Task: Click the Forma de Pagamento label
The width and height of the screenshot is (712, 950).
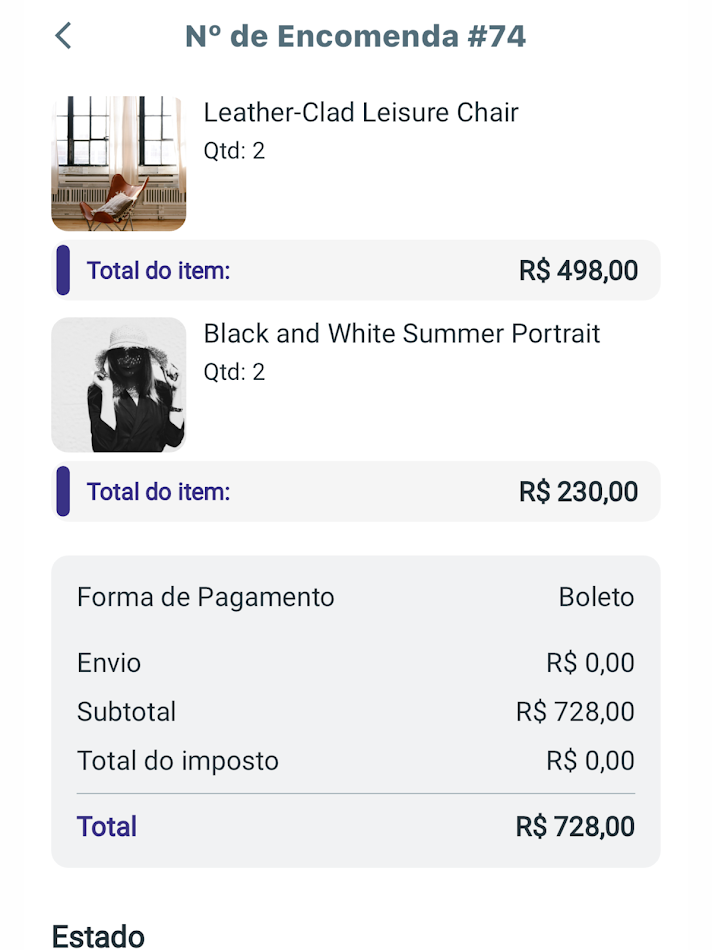Action: pyautogui.click(x=206, y=597)
